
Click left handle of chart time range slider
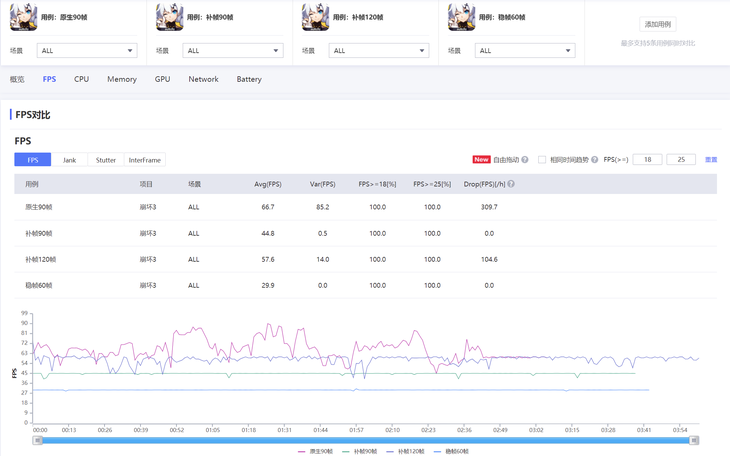tap(38, 440)
